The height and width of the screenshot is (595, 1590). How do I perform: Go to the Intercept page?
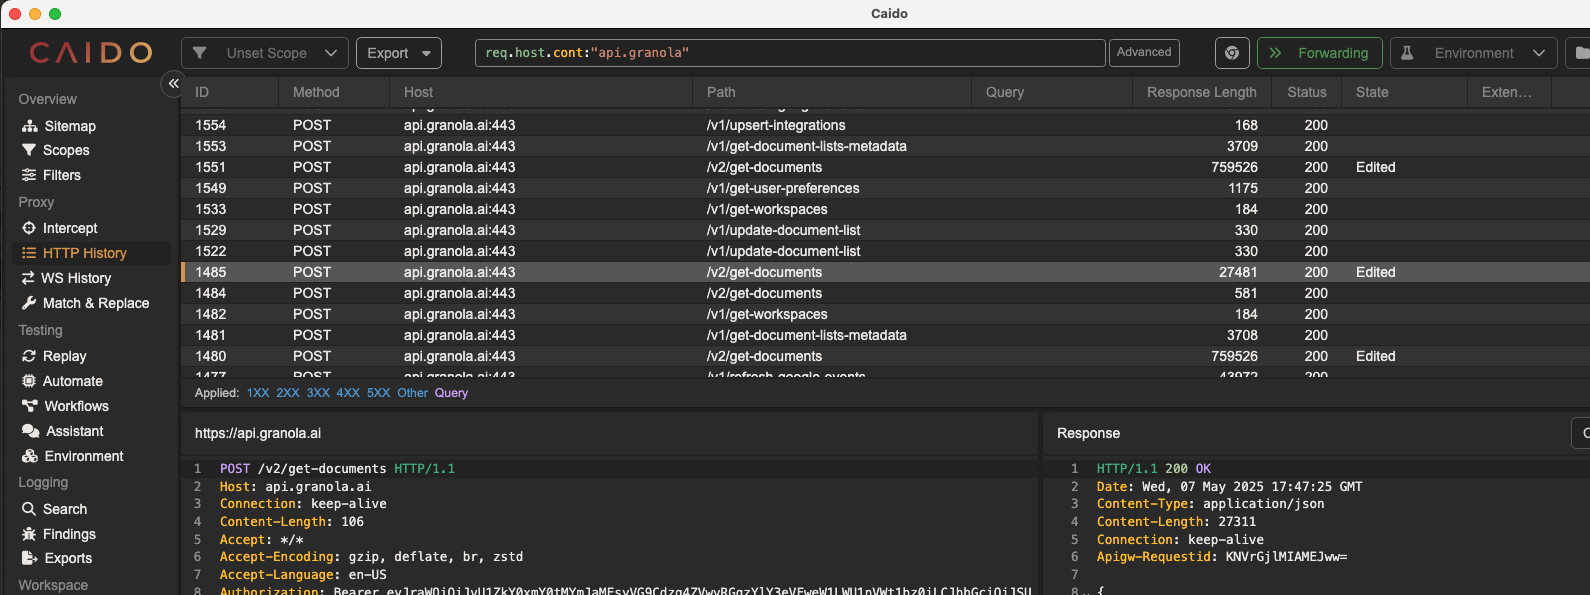[60, 228]
